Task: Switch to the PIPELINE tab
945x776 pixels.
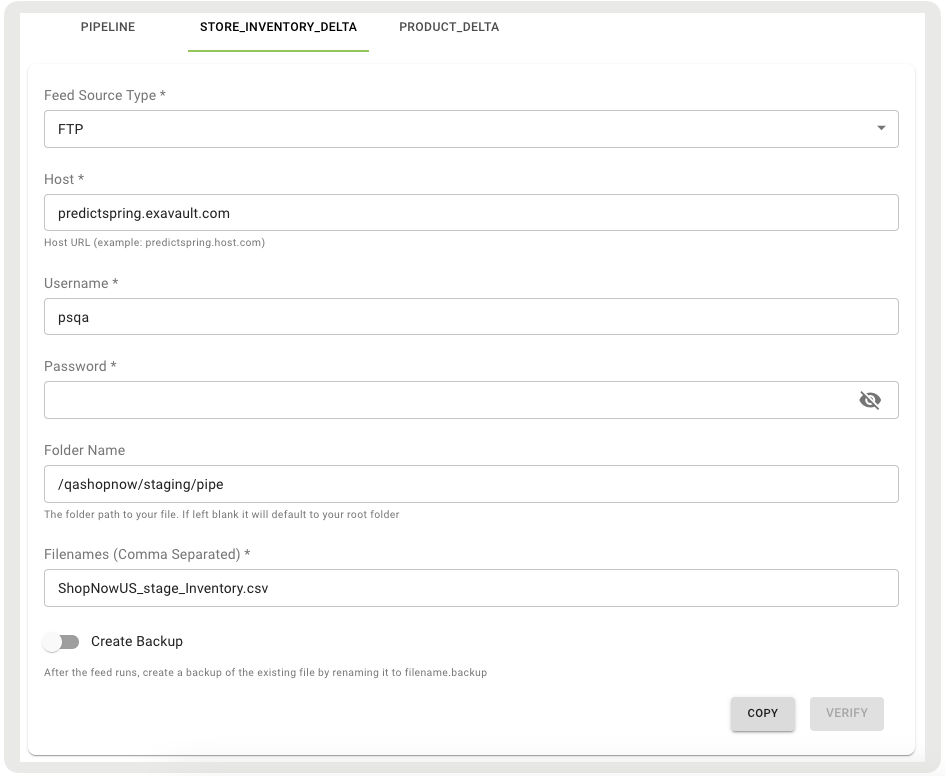Action: pos(108,27)
